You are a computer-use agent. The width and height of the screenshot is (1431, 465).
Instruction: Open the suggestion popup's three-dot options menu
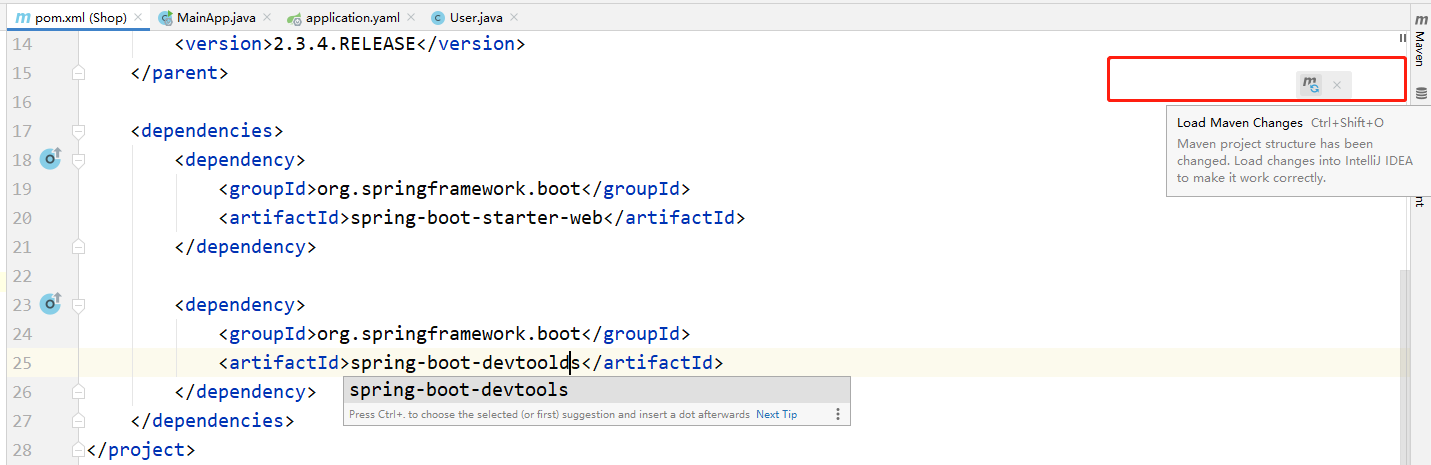[838, 414]
